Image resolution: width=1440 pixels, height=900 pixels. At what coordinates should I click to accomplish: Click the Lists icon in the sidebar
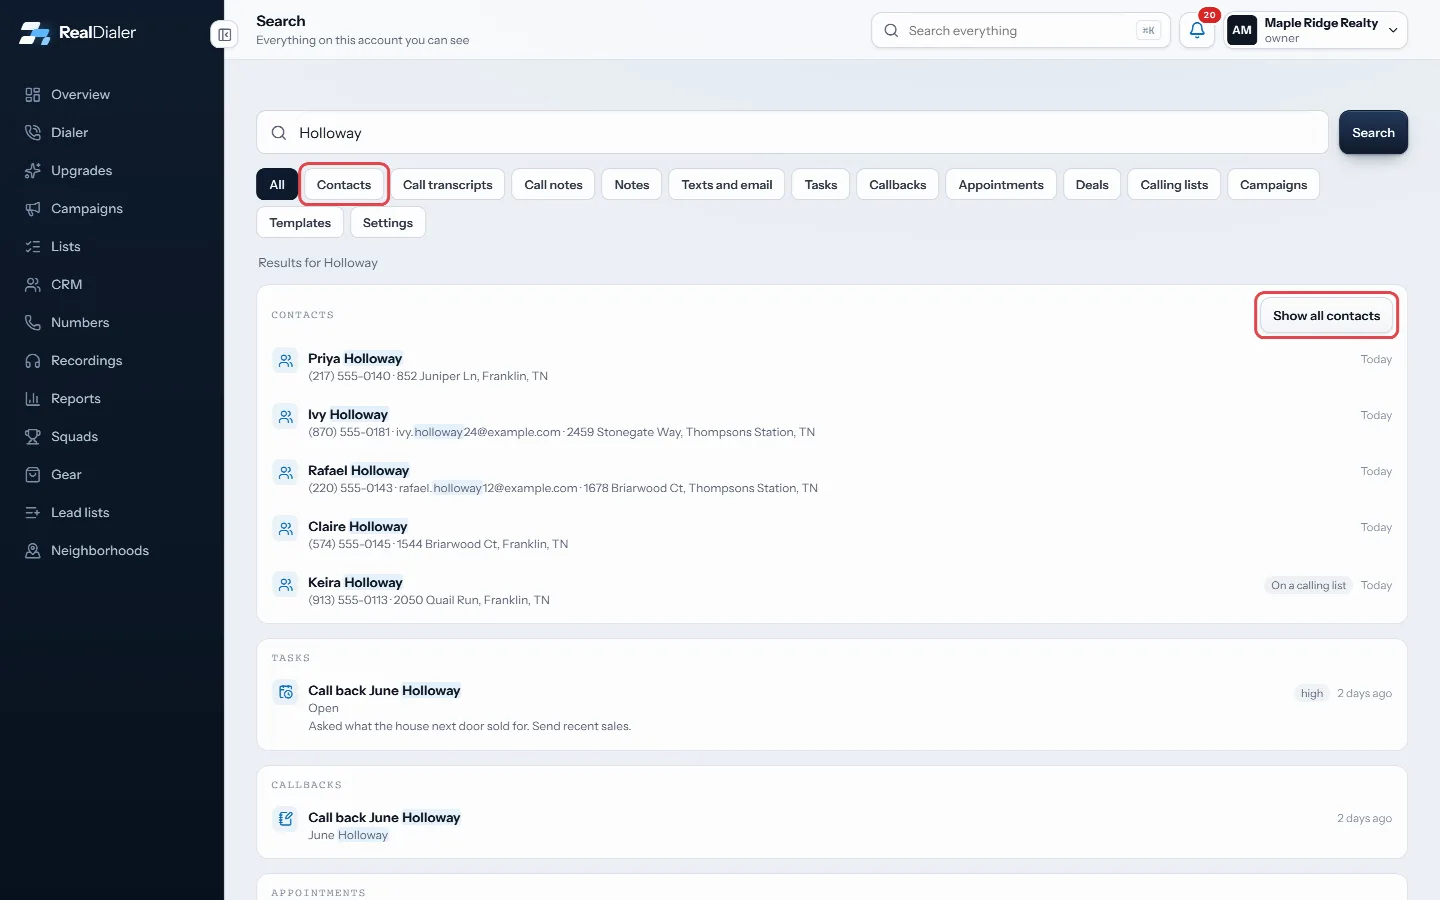33,247
